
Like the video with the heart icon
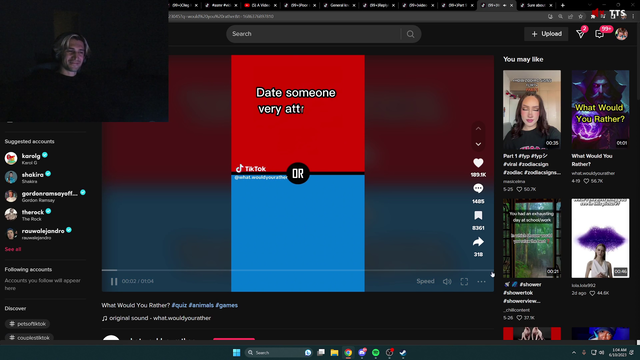pyautogui.click(x=478, y=163)
